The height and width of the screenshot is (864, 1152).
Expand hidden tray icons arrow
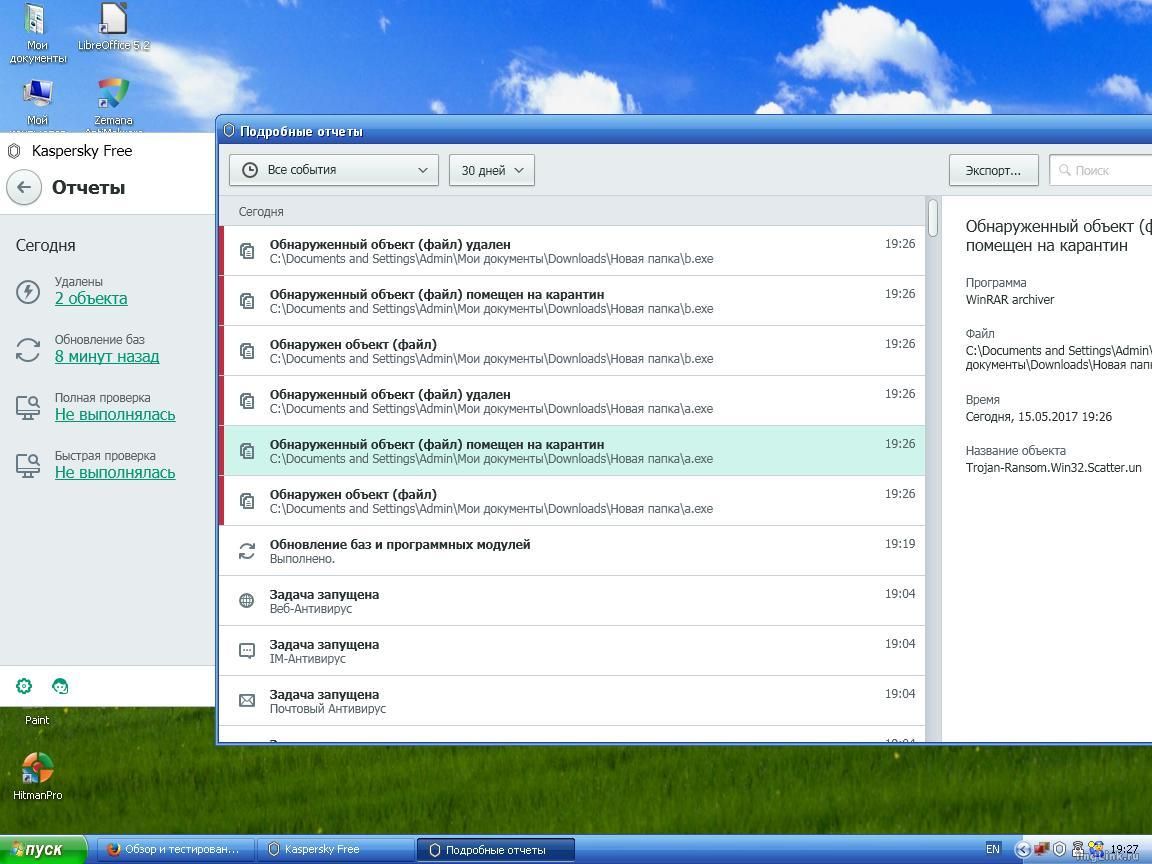pos(1022,850)
